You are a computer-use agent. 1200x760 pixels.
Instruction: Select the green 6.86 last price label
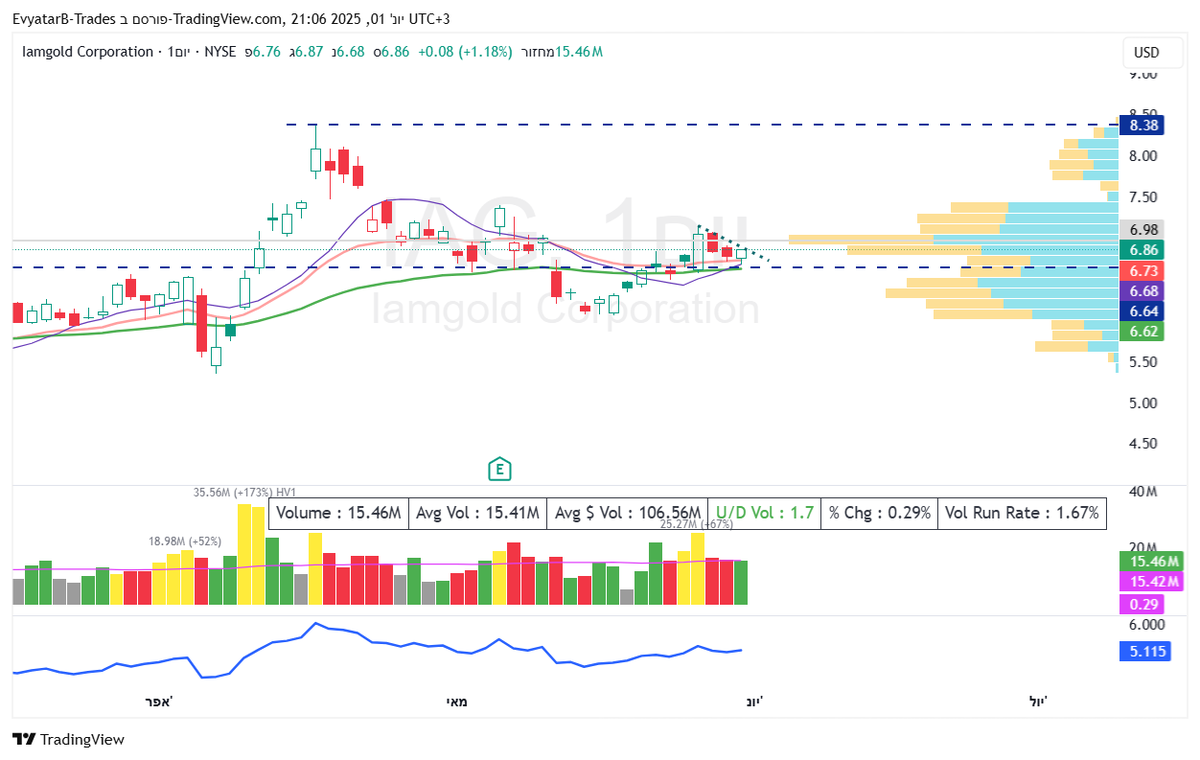tap(1143, 250)
